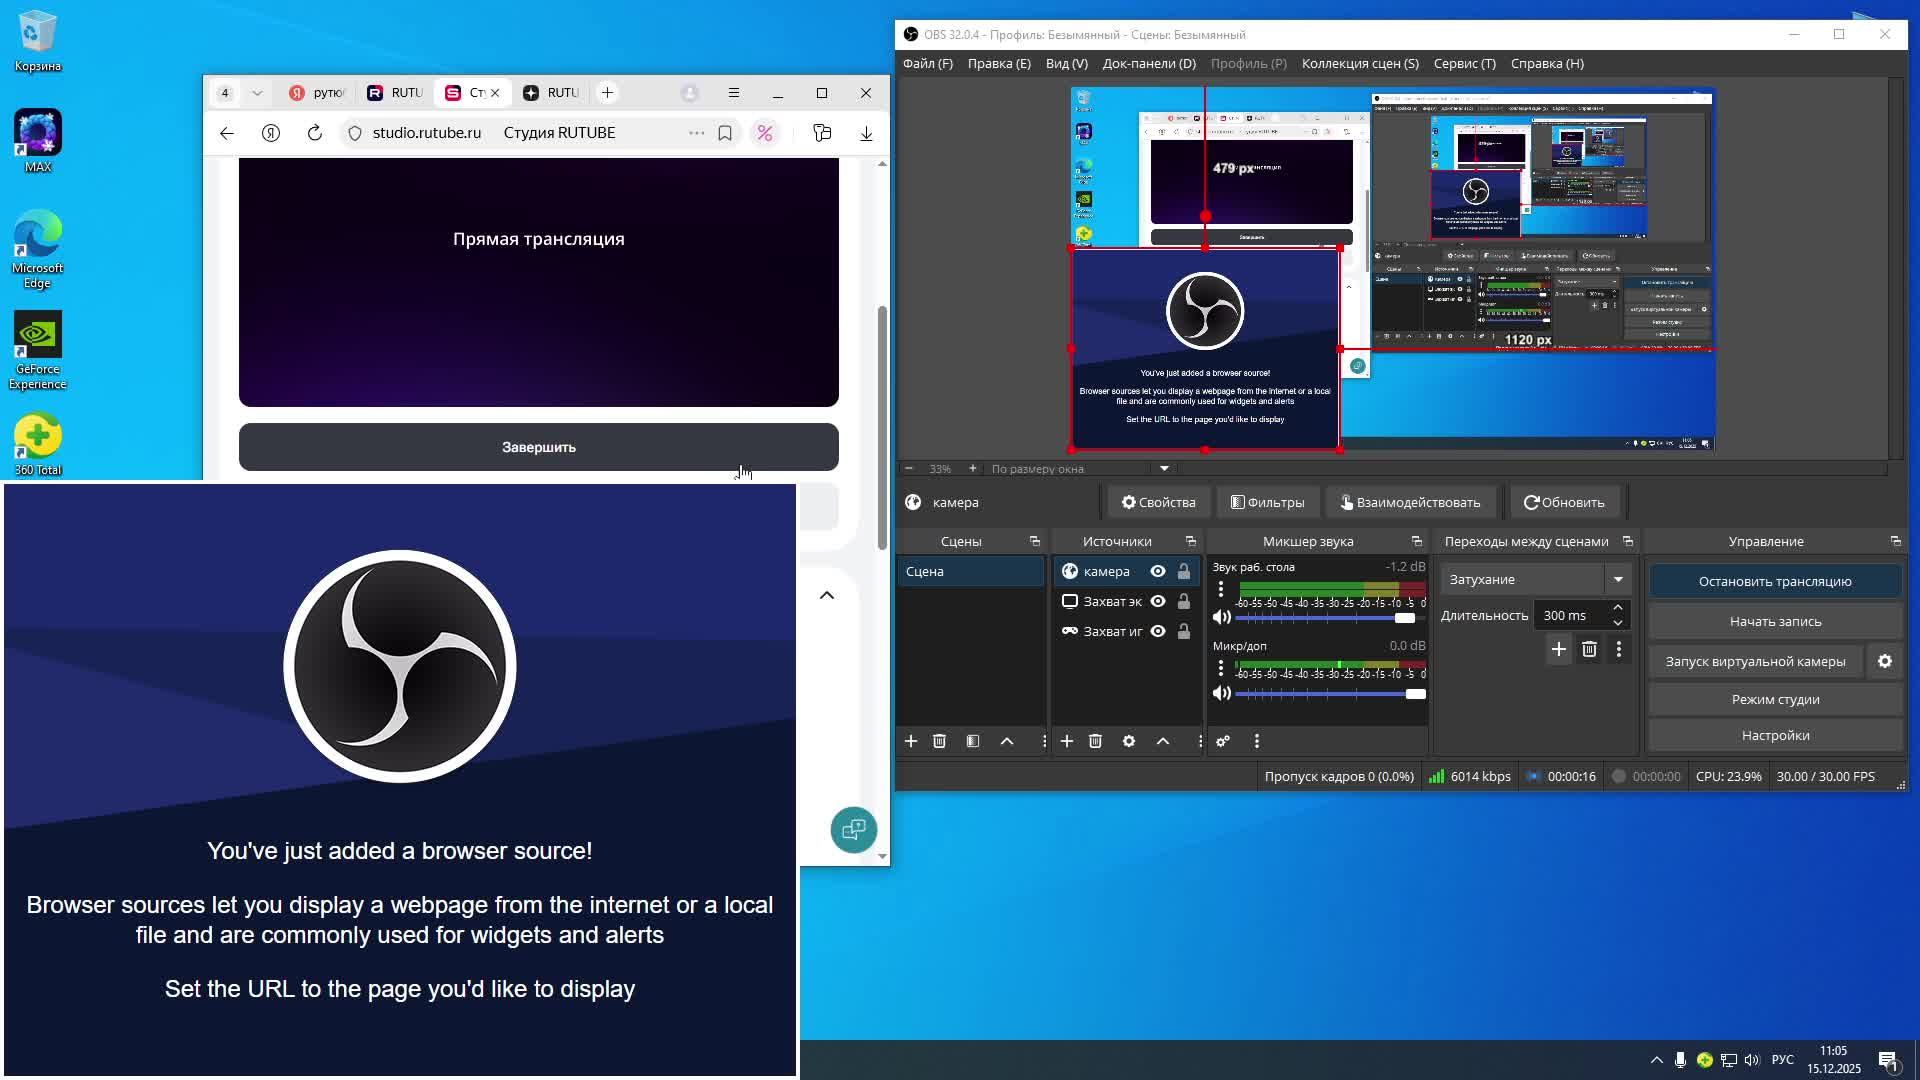
Task: Open the Затухание transition dropdown
Action: pyautogui.click(x=1617, y=579)
